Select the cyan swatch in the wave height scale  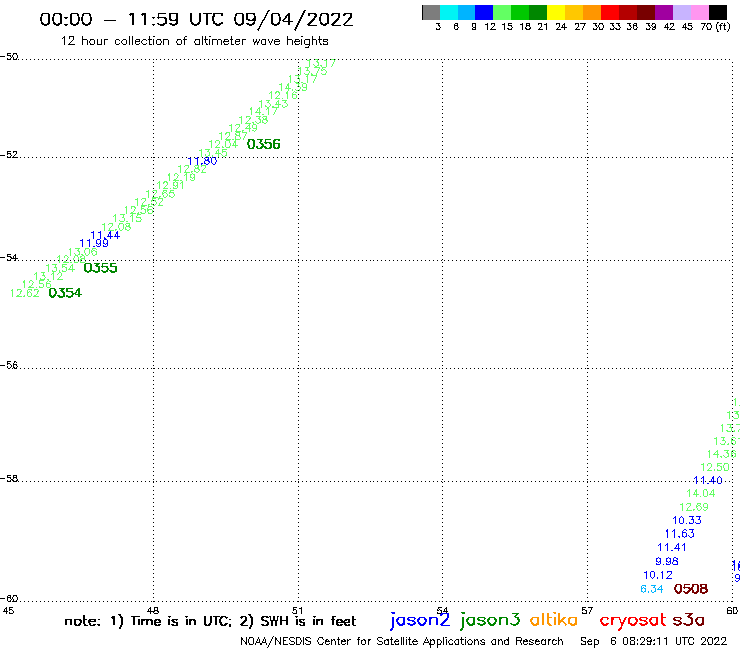click(449, 12)
